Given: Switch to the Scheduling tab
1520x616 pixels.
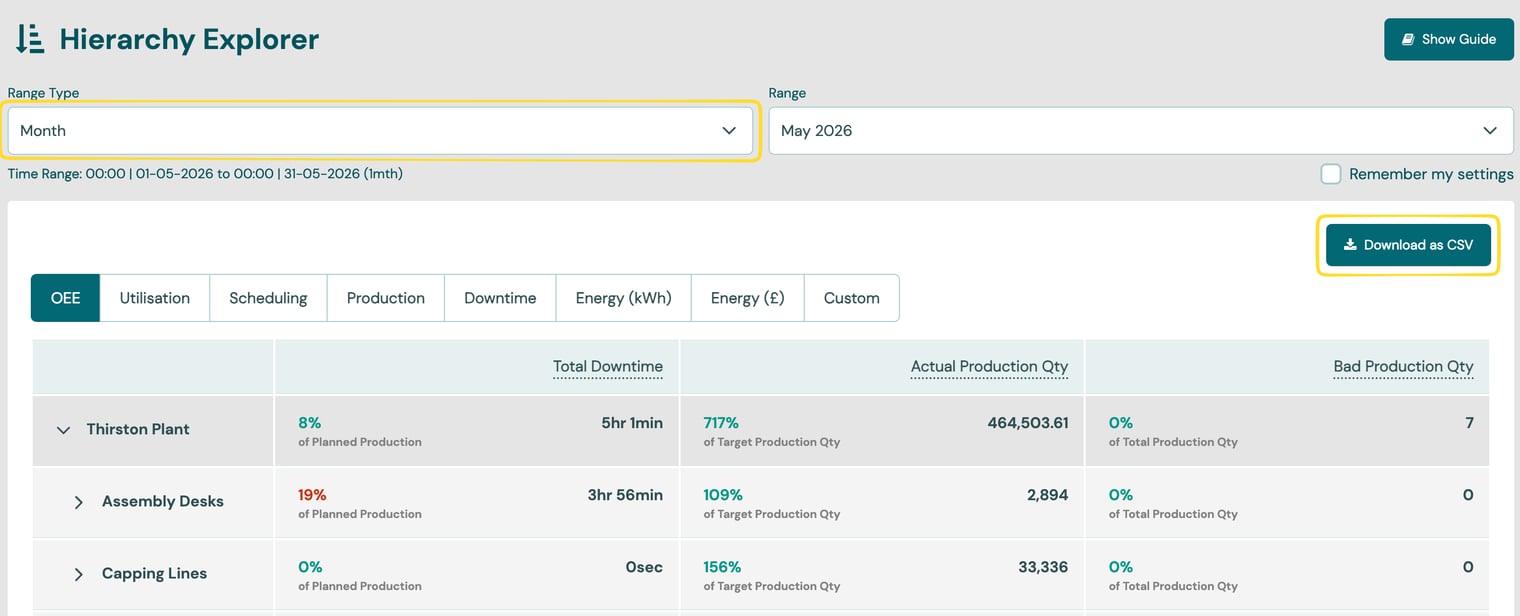Looking at the screenshot, I should pos(268,298).
